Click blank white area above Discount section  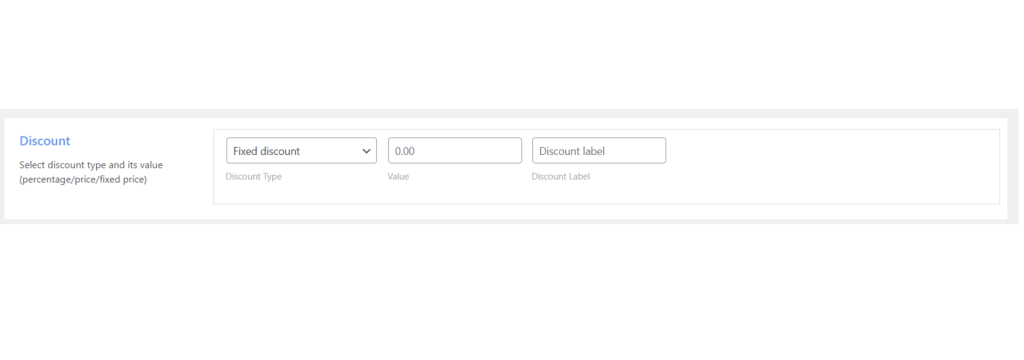(509, 52)
